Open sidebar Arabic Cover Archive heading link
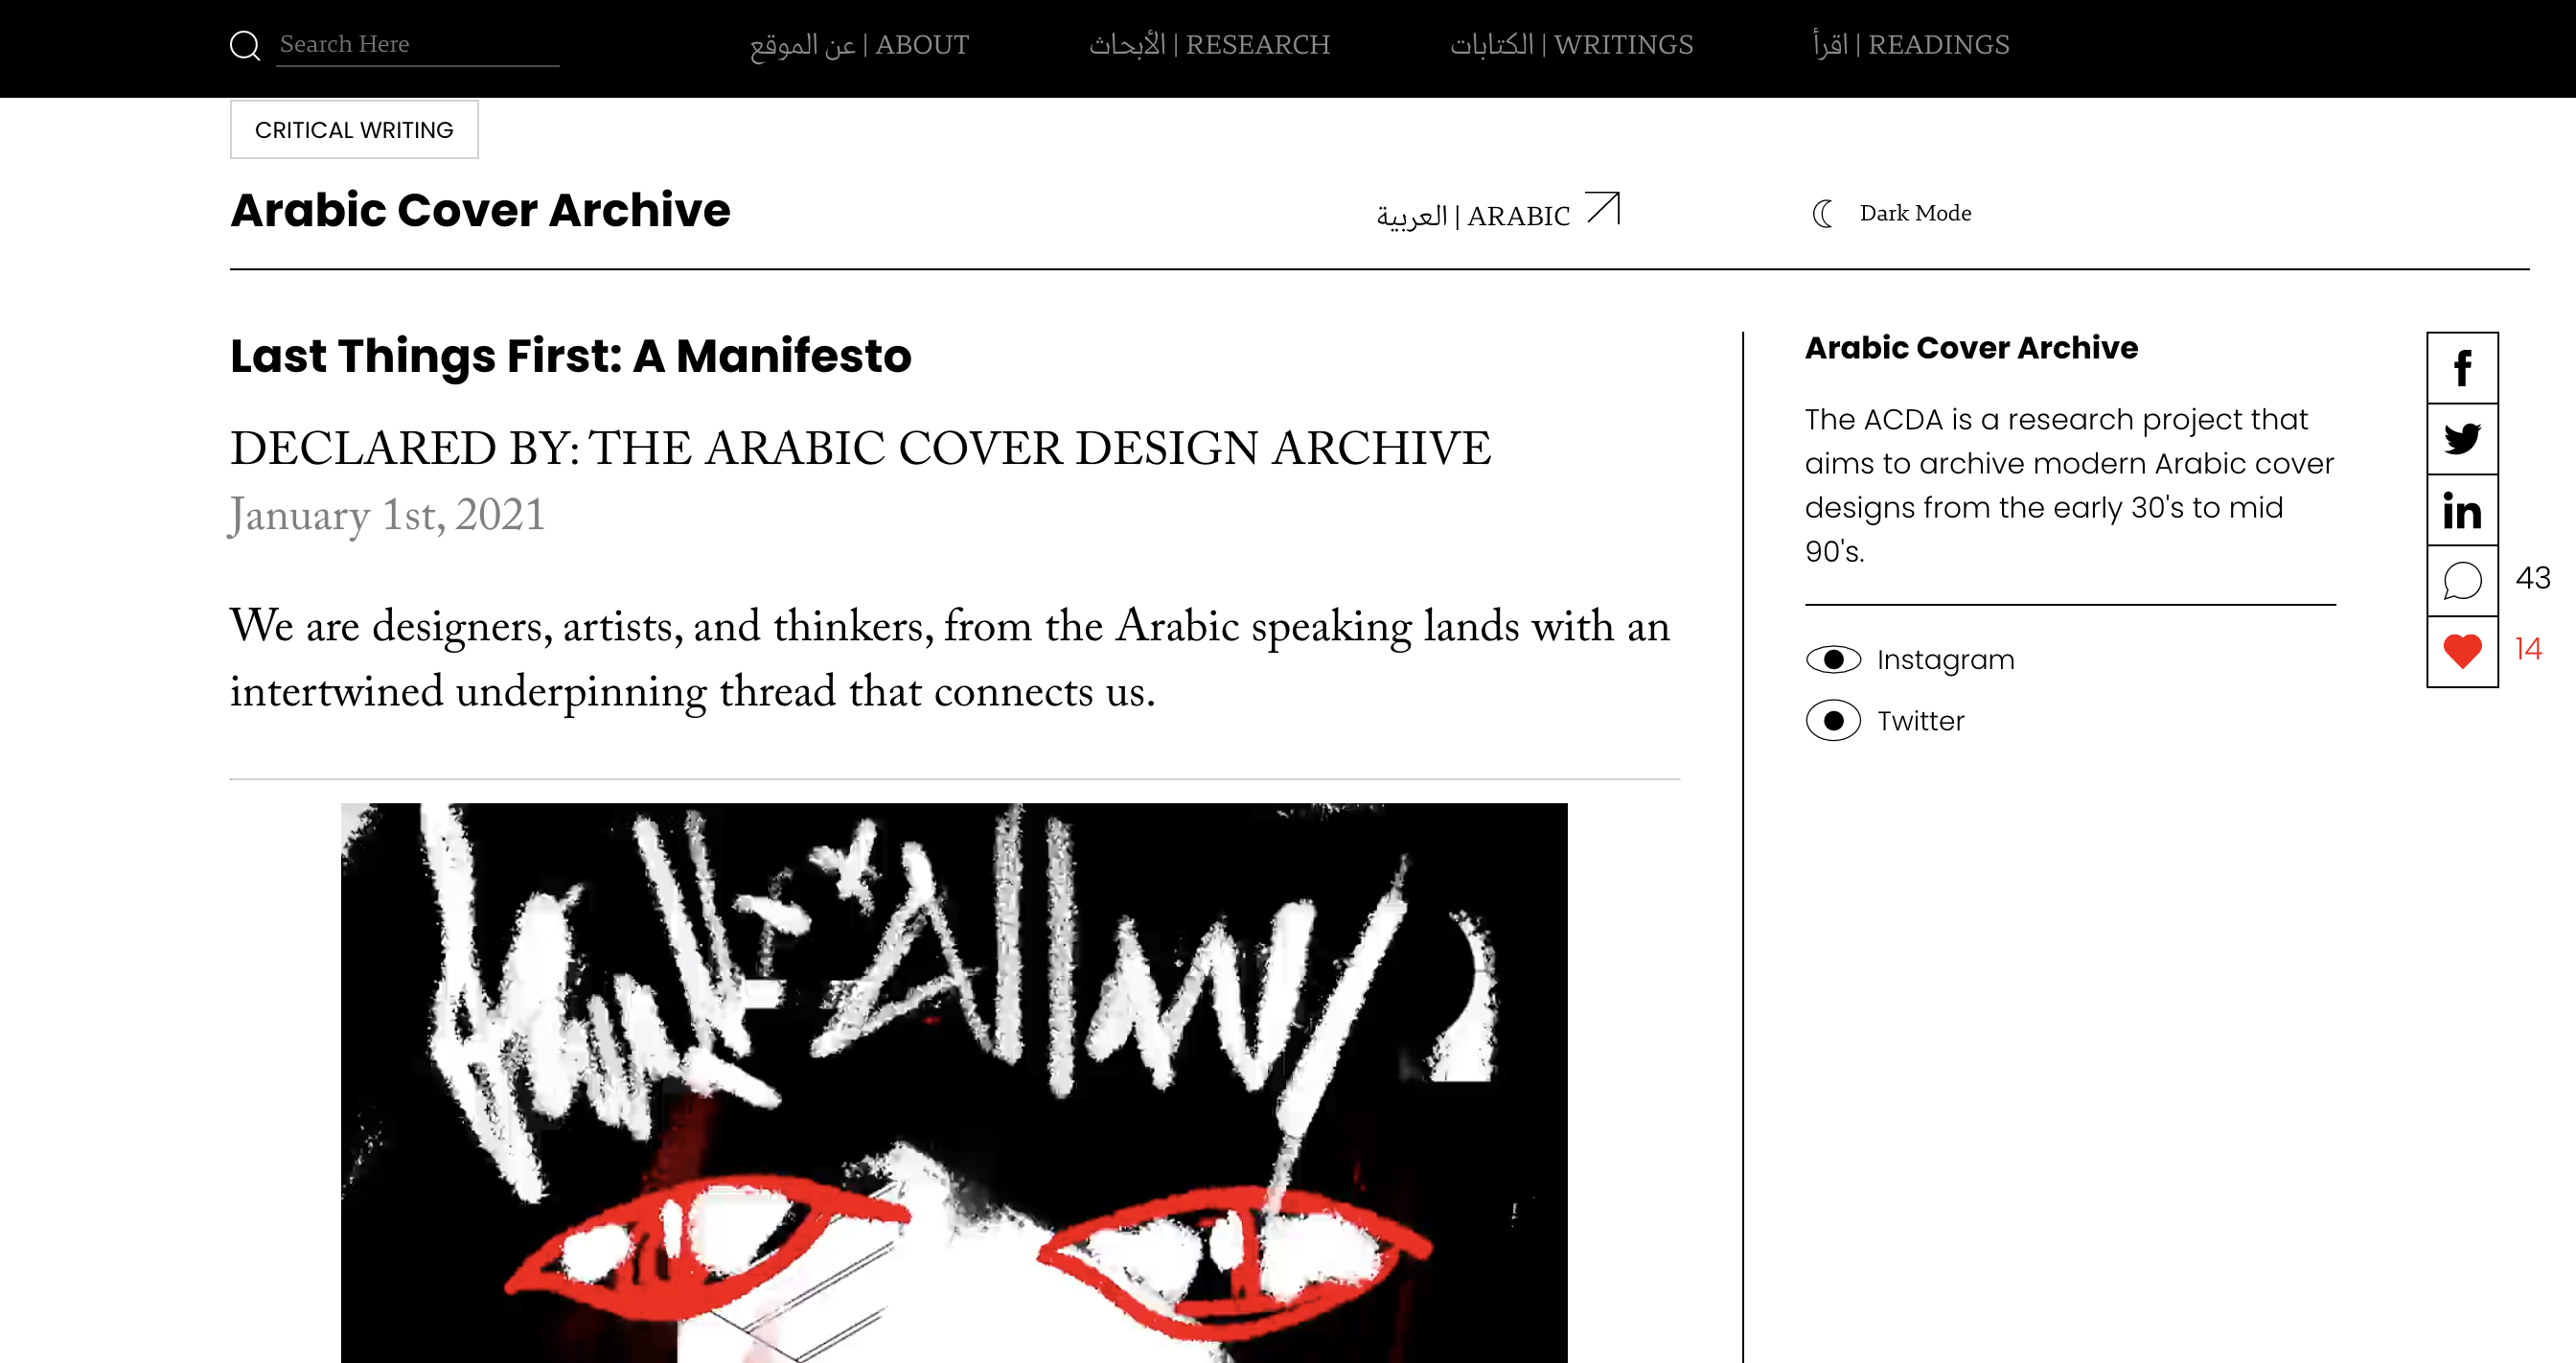Screen dimensions: 2576x1363 pos(1971,348)
